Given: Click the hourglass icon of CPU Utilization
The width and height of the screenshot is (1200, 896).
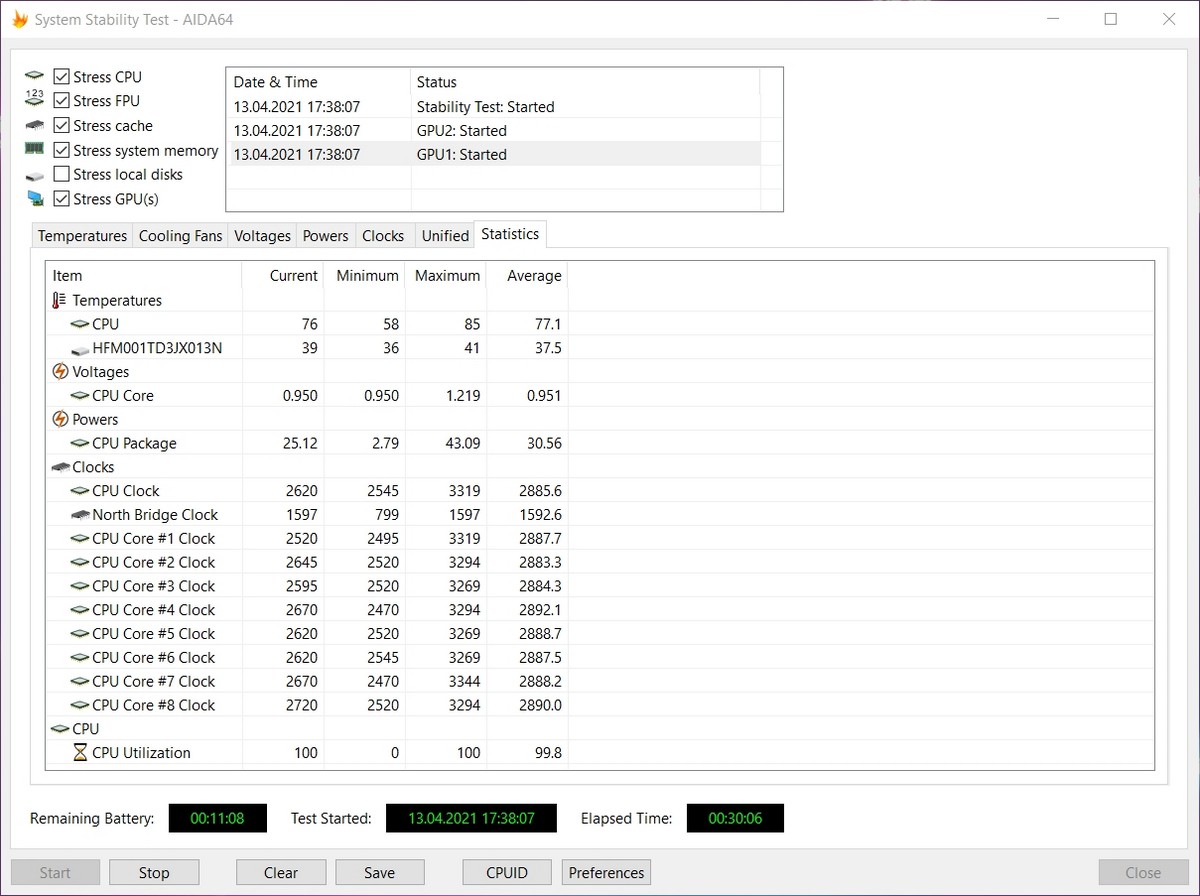Looking at the screenshot, I should pyautogui.click(x=80, y=753).
